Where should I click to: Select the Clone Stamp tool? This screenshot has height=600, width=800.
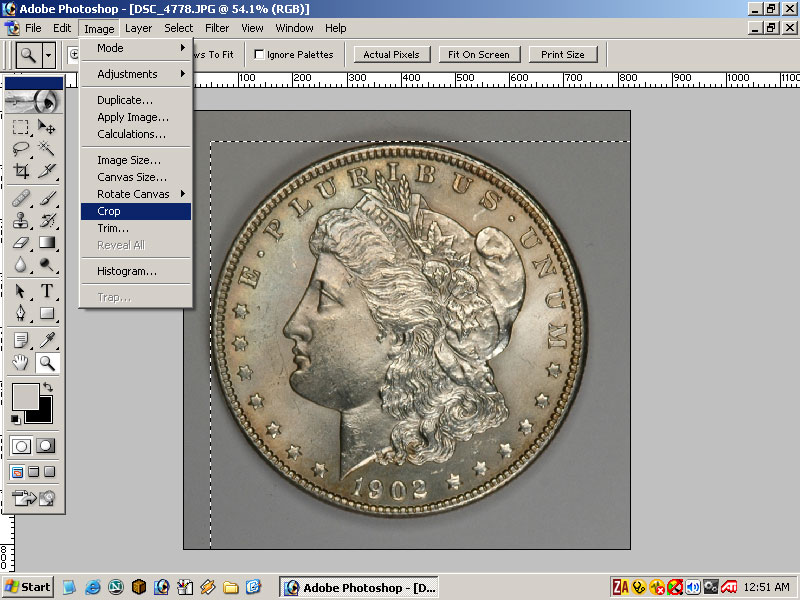[21, 220]
